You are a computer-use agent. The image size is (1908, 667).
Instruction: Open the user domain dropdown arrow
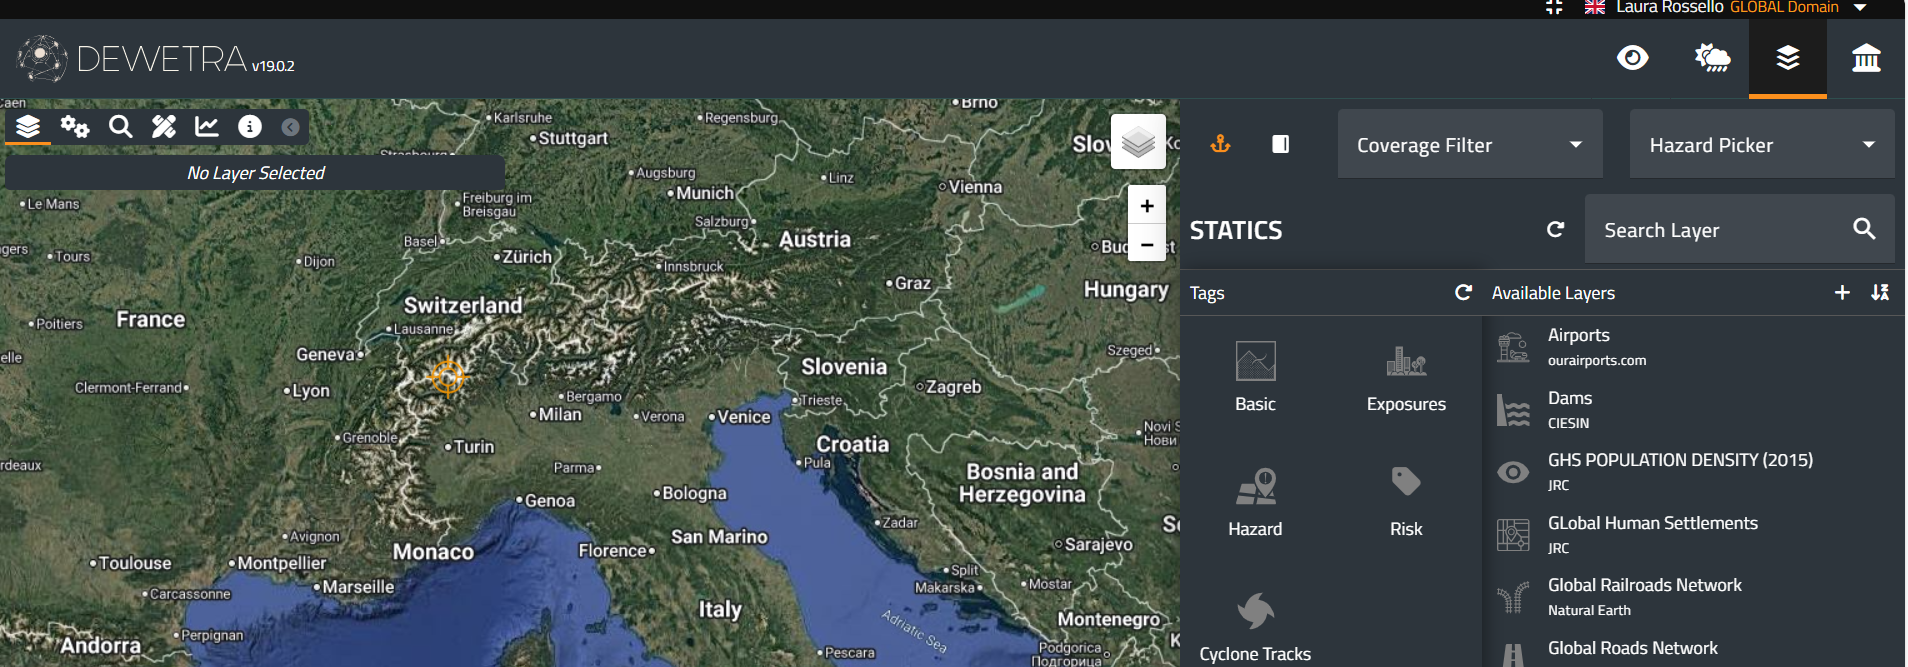coord(1860,8)
